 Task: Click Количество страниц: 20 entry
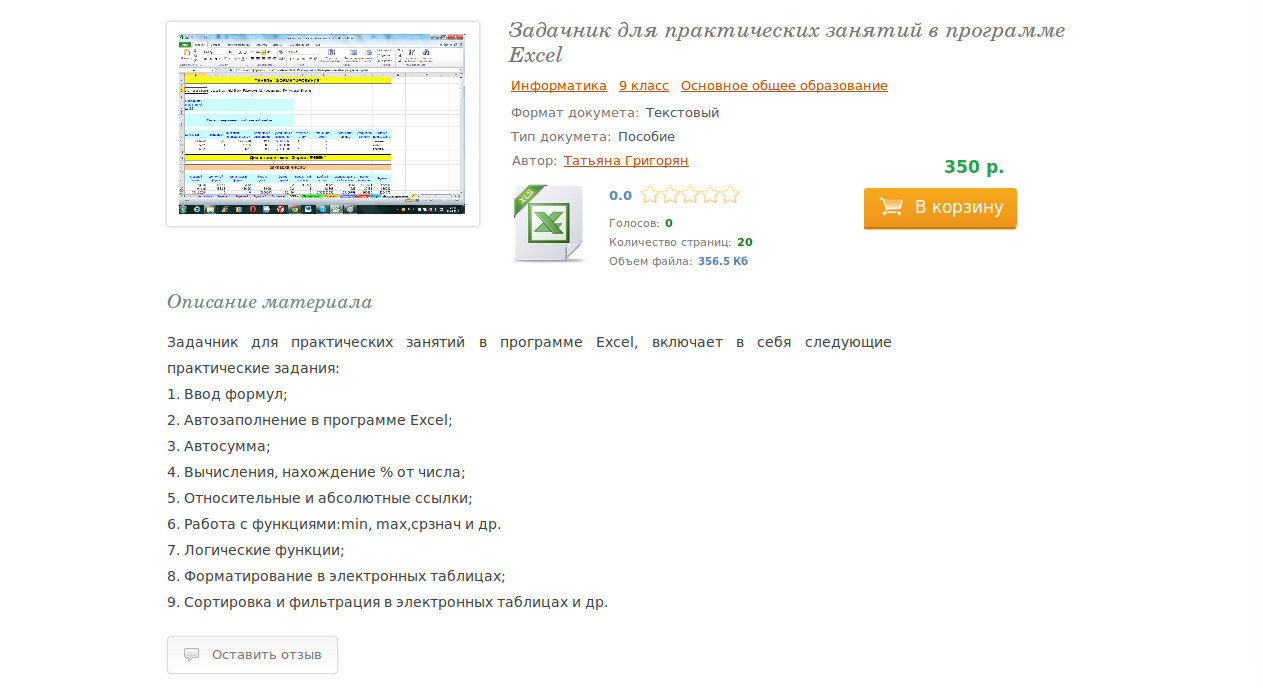[681, 242]
